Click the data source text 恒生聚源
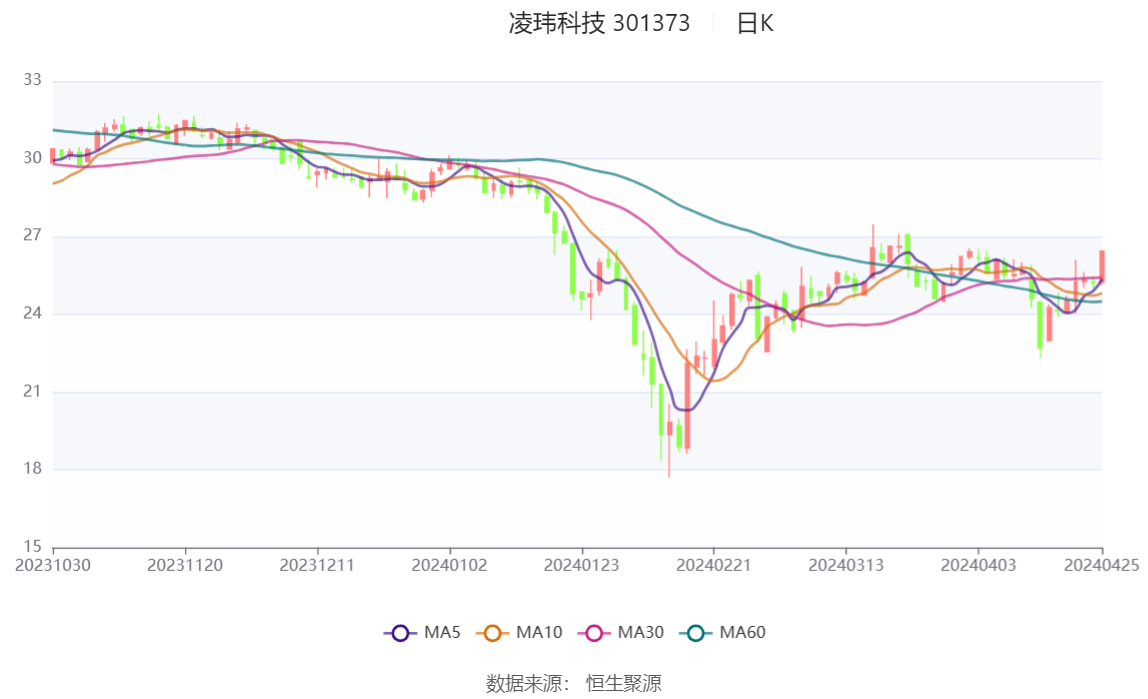The height and width of the screenshot is (699, 1148). (624, 684)
